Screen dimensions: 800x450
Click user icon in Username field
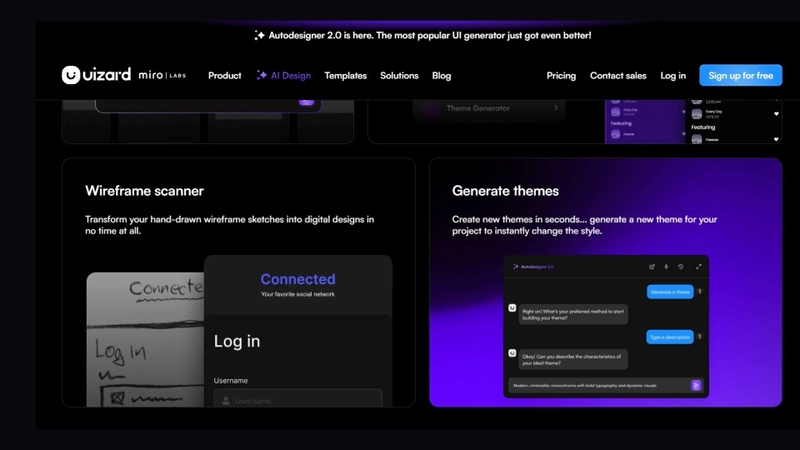(x=226, y=401)
